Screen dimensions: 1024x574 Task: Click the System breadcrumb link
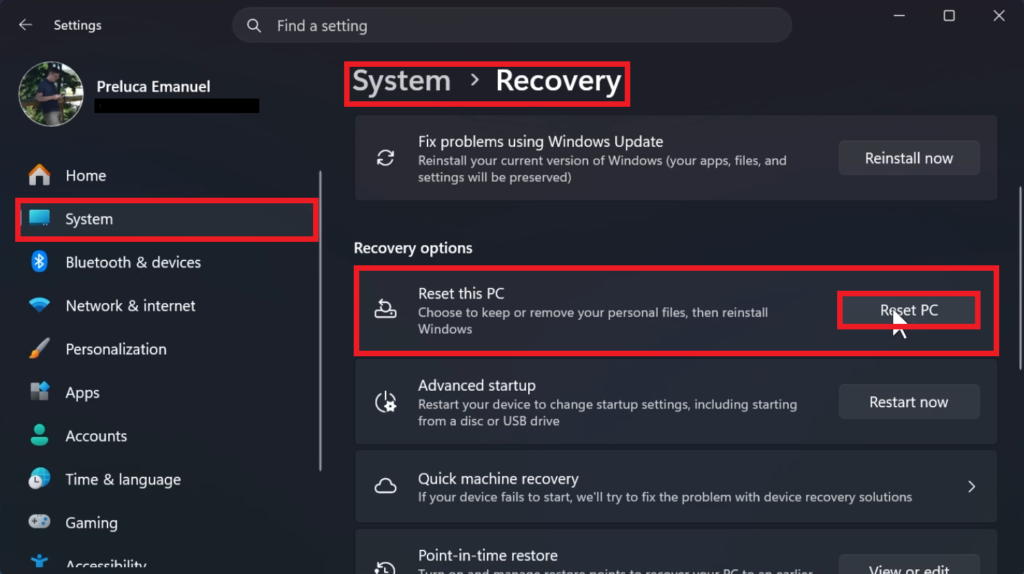[x=402, y=81]
